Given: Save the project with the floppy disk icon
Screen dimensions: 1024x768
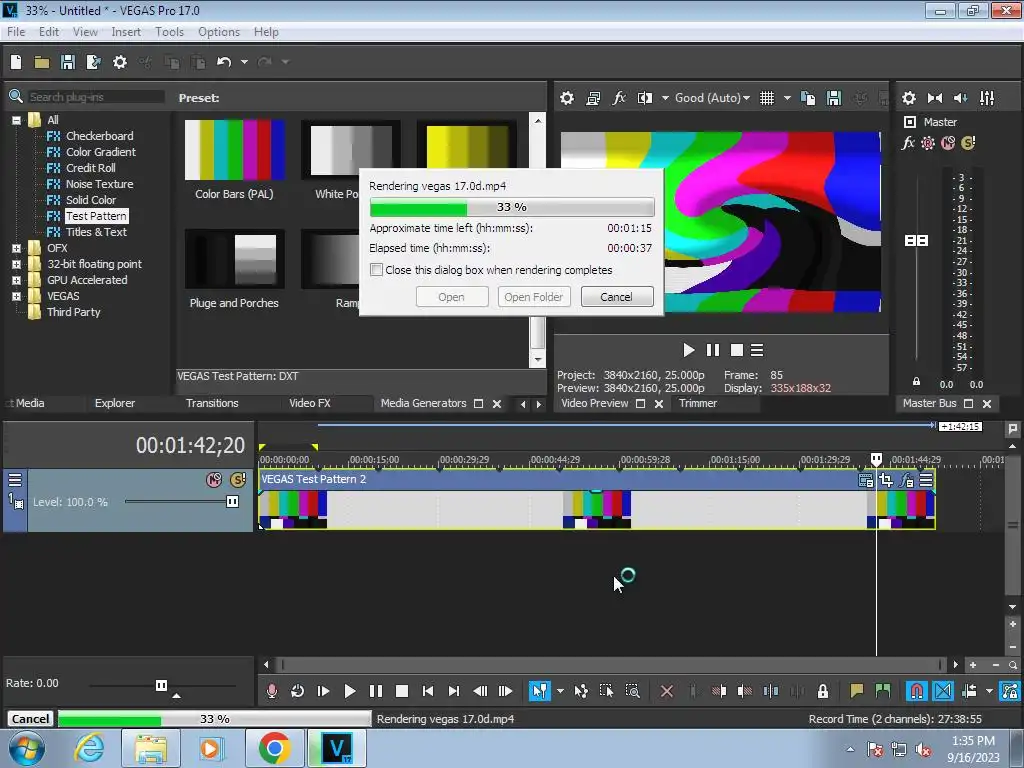Looking at the screenshot, I should pyautogui.click(x=67, y=62).
